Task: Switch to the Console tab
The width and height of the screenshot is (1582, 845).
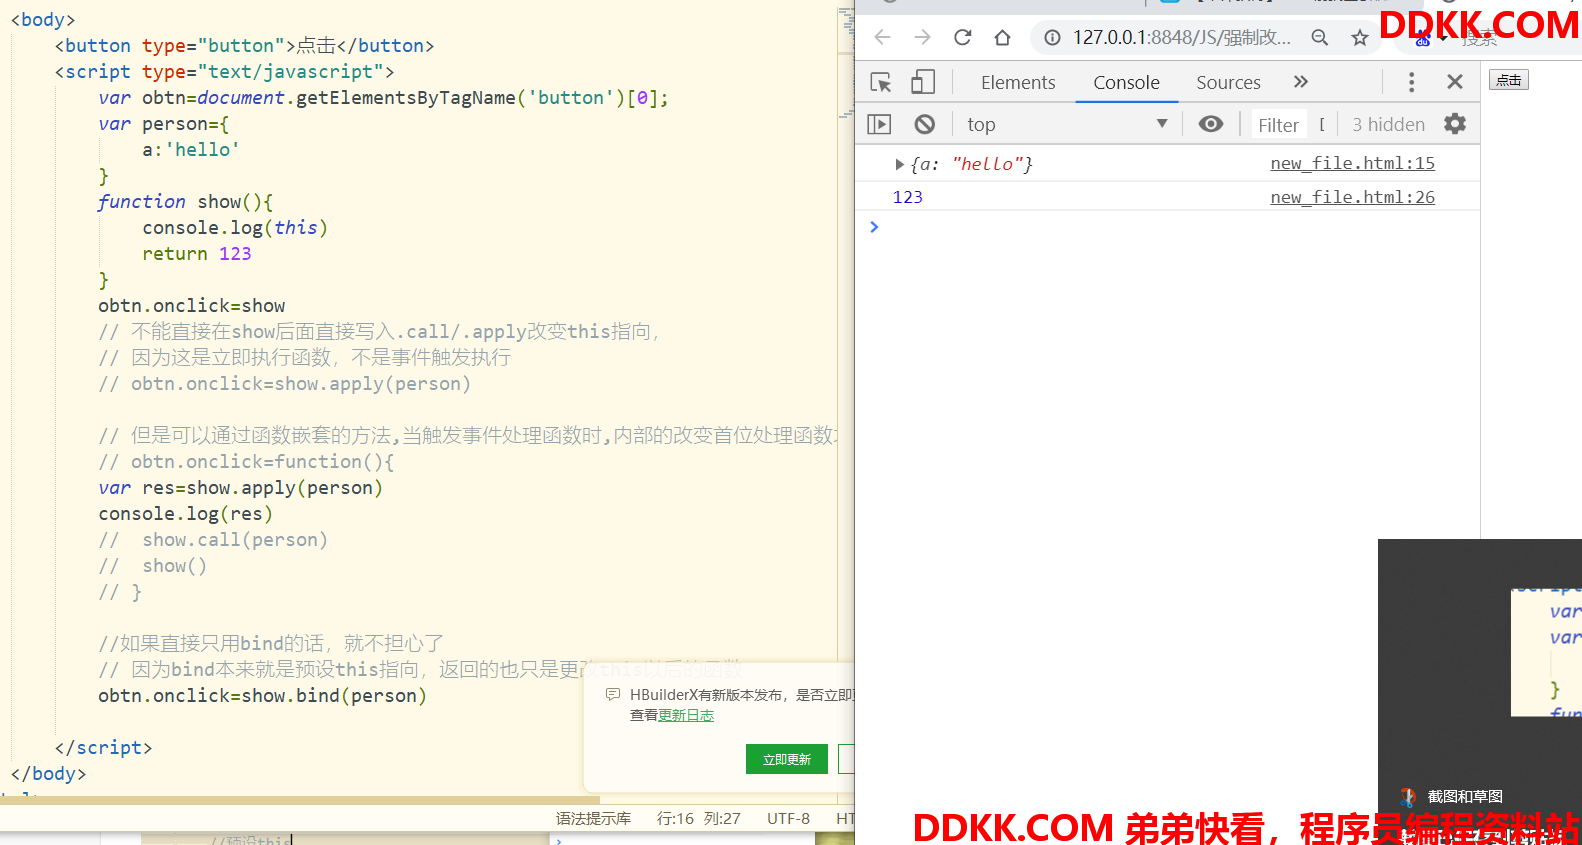Action: (x=1126, y=83)
